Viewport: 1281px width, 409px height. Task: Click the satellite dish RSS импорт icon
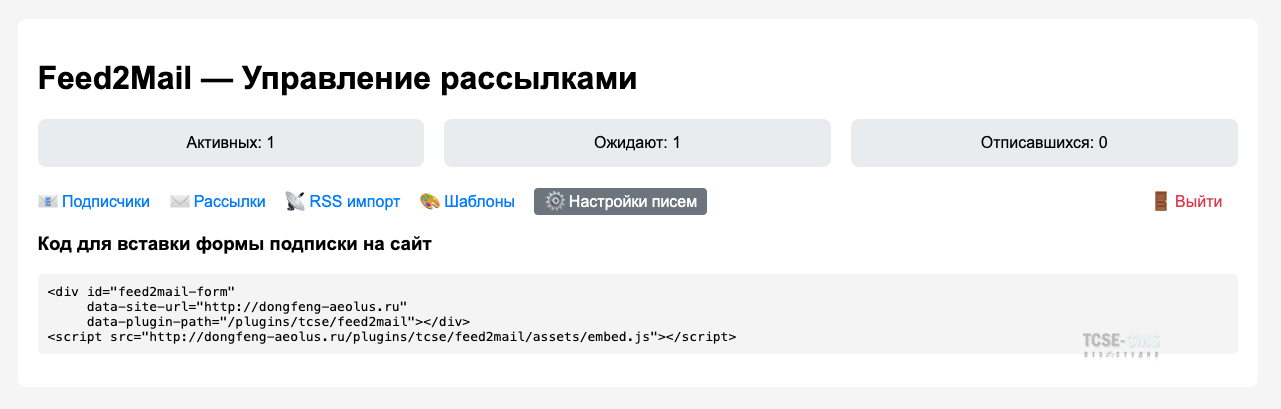pyautogui.click(x=295, y=202)
